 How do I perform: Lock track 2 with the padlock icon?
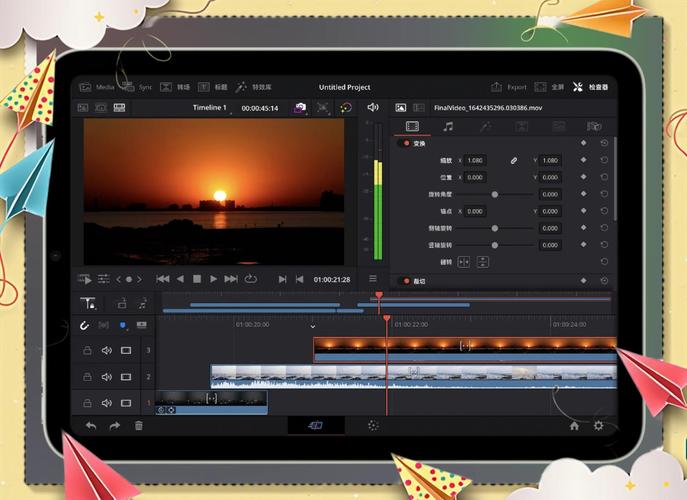(88, 377)
